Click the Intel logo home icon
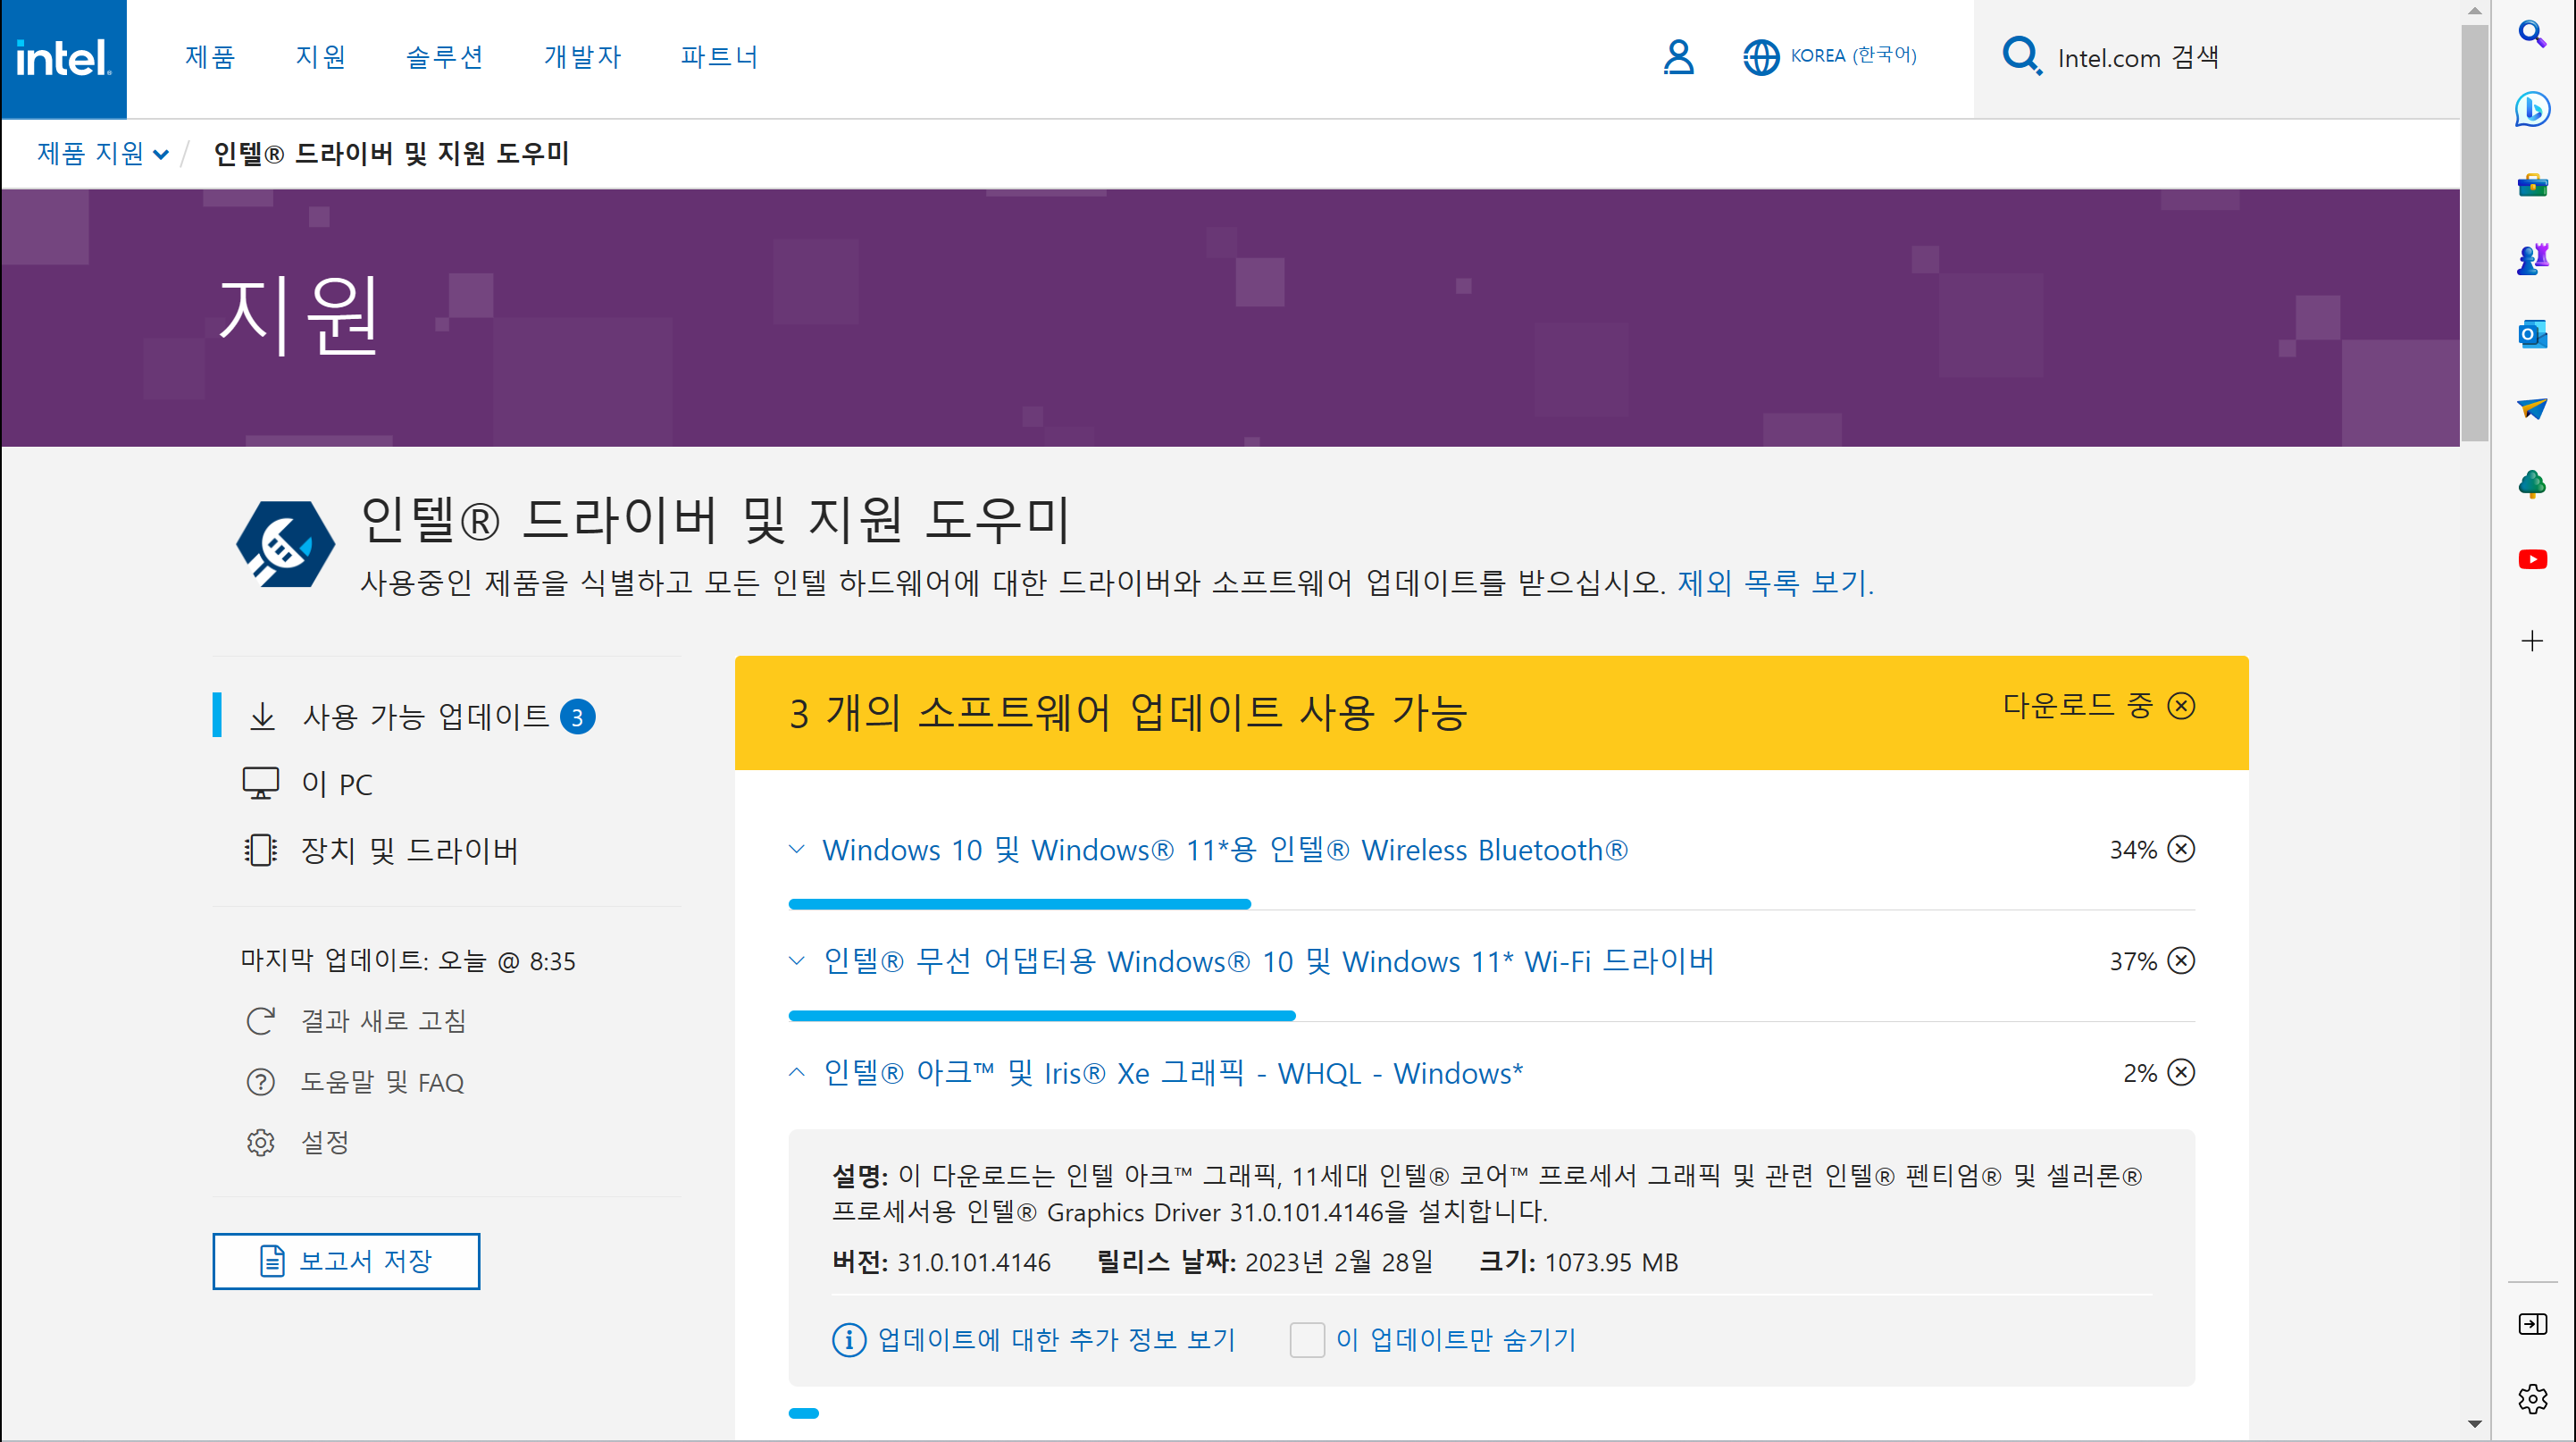Viewport: 2576px width, 1442px height. 63,58
